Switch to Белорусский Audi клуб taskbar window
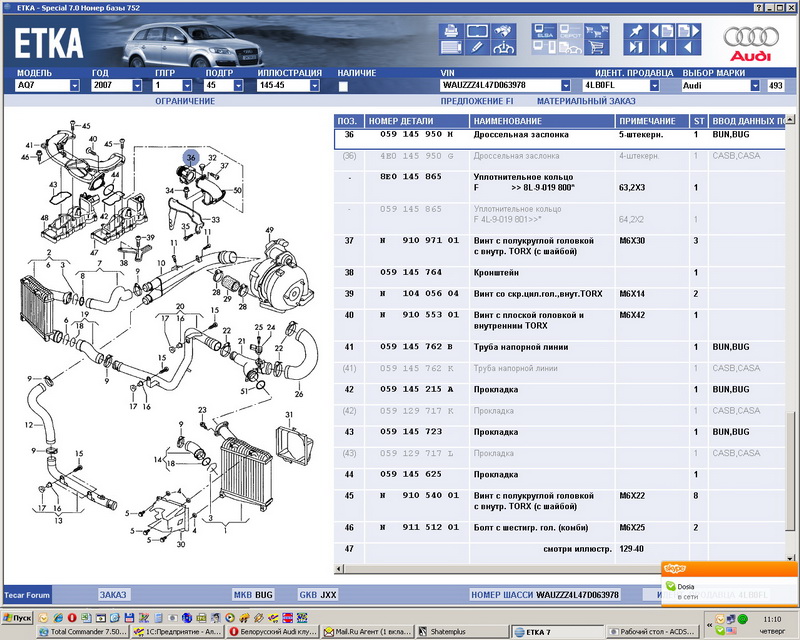This screenshot has height=640, width=800. 273,632
